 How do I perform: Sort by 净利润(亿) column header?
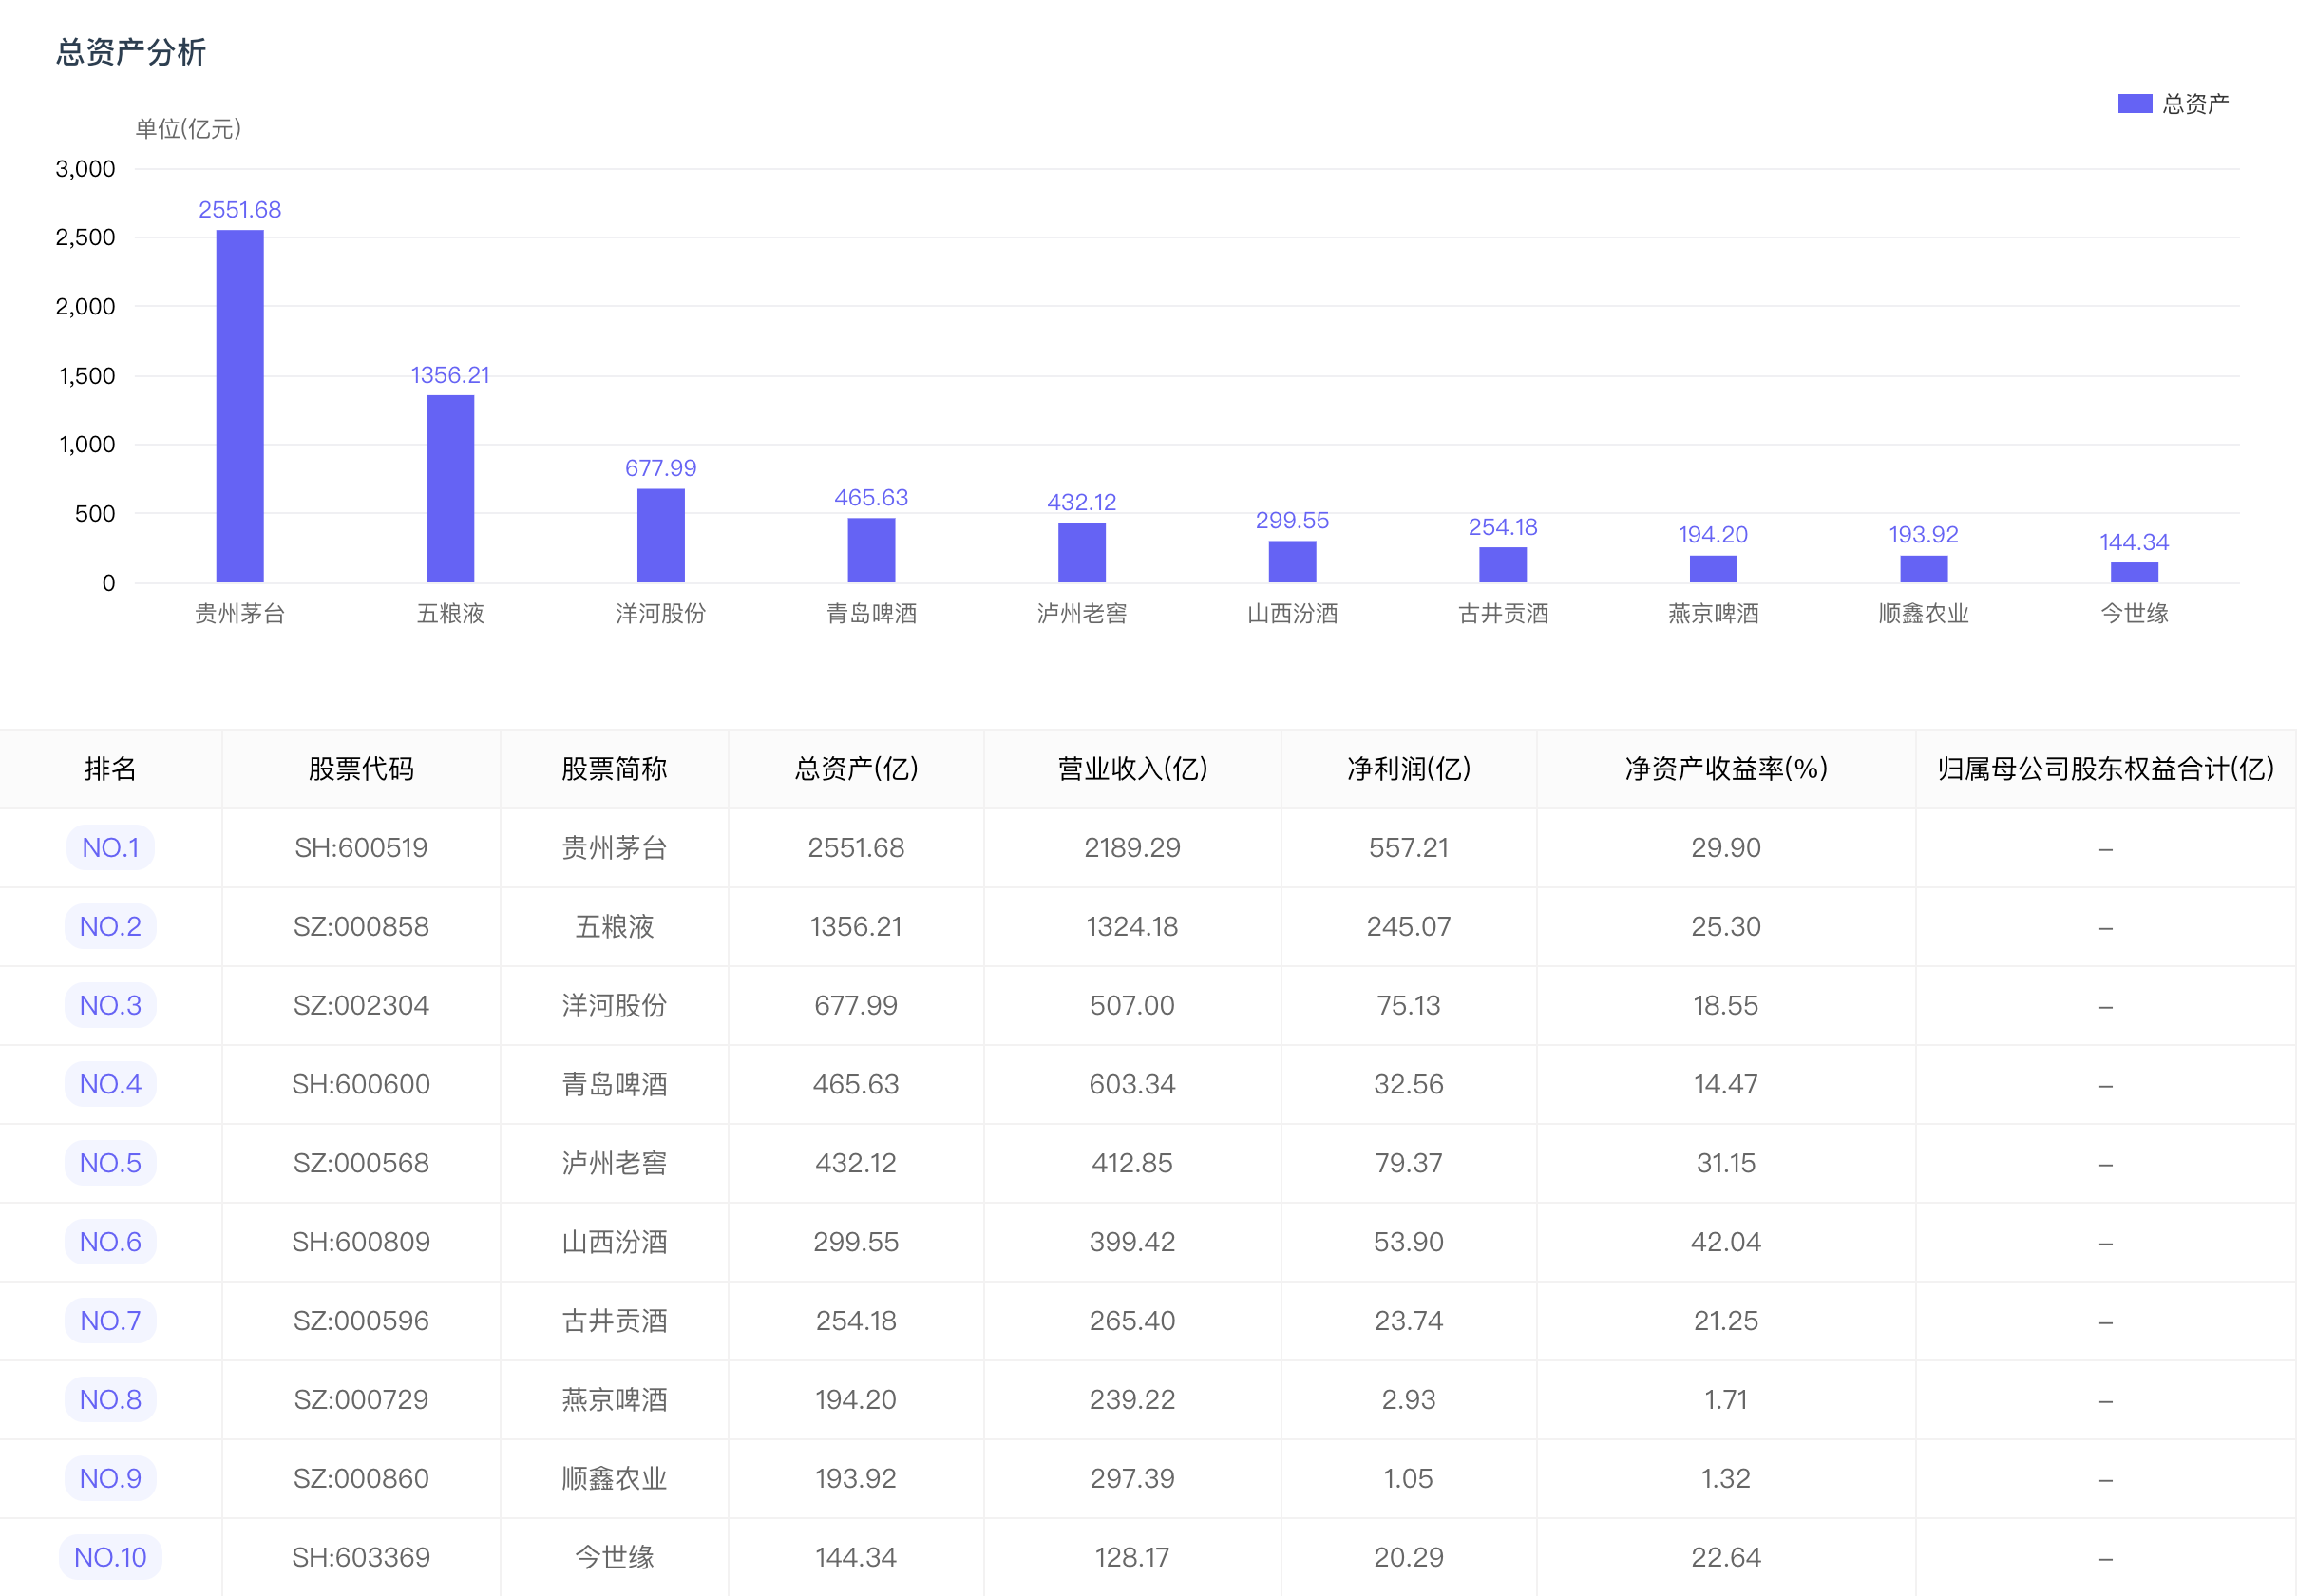[x=1409, y=768]
